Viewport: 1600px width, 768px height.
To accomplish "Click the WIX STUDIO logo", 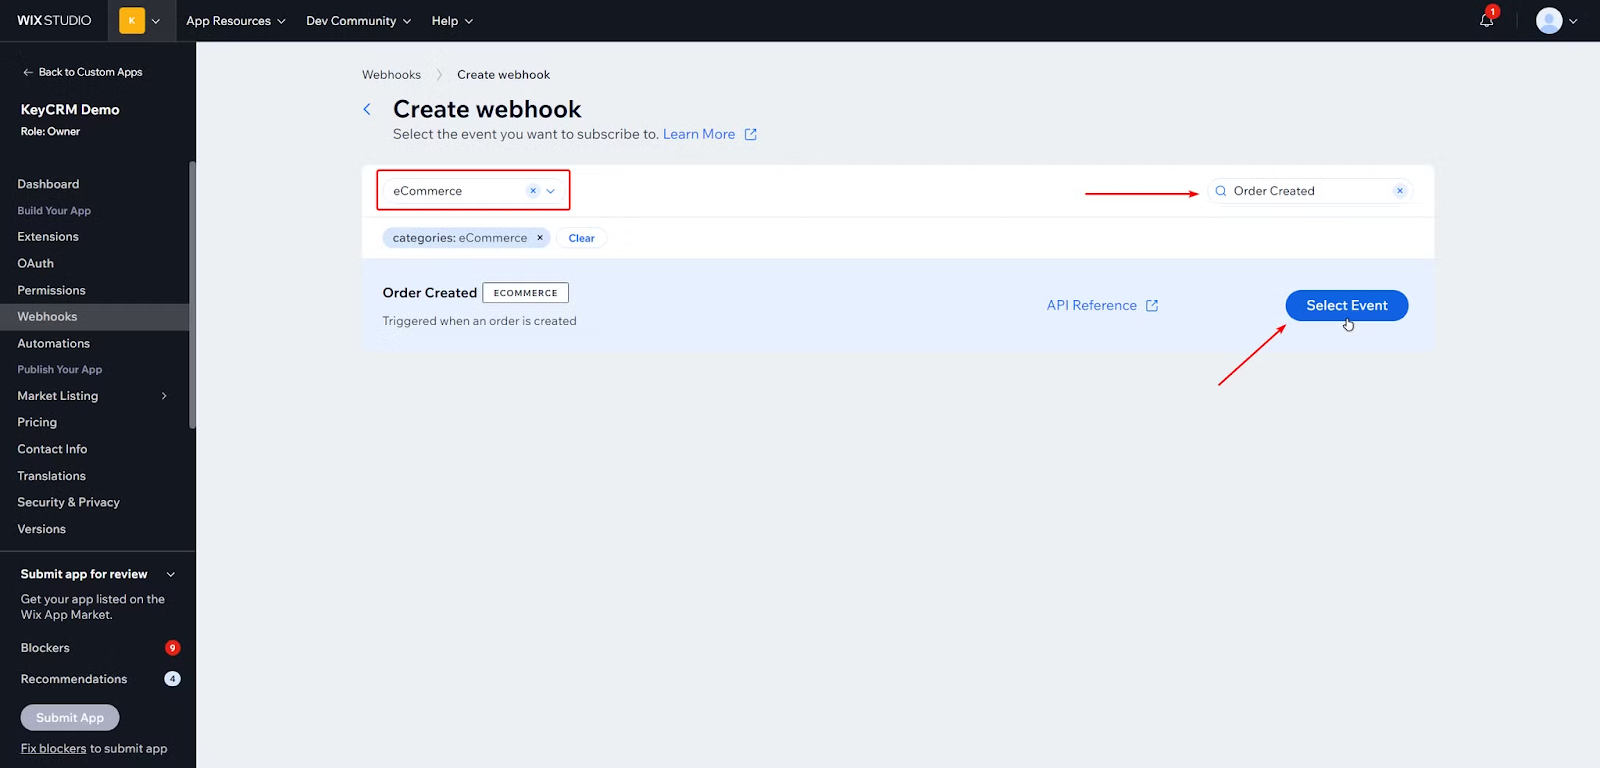I will coord(54,20).
